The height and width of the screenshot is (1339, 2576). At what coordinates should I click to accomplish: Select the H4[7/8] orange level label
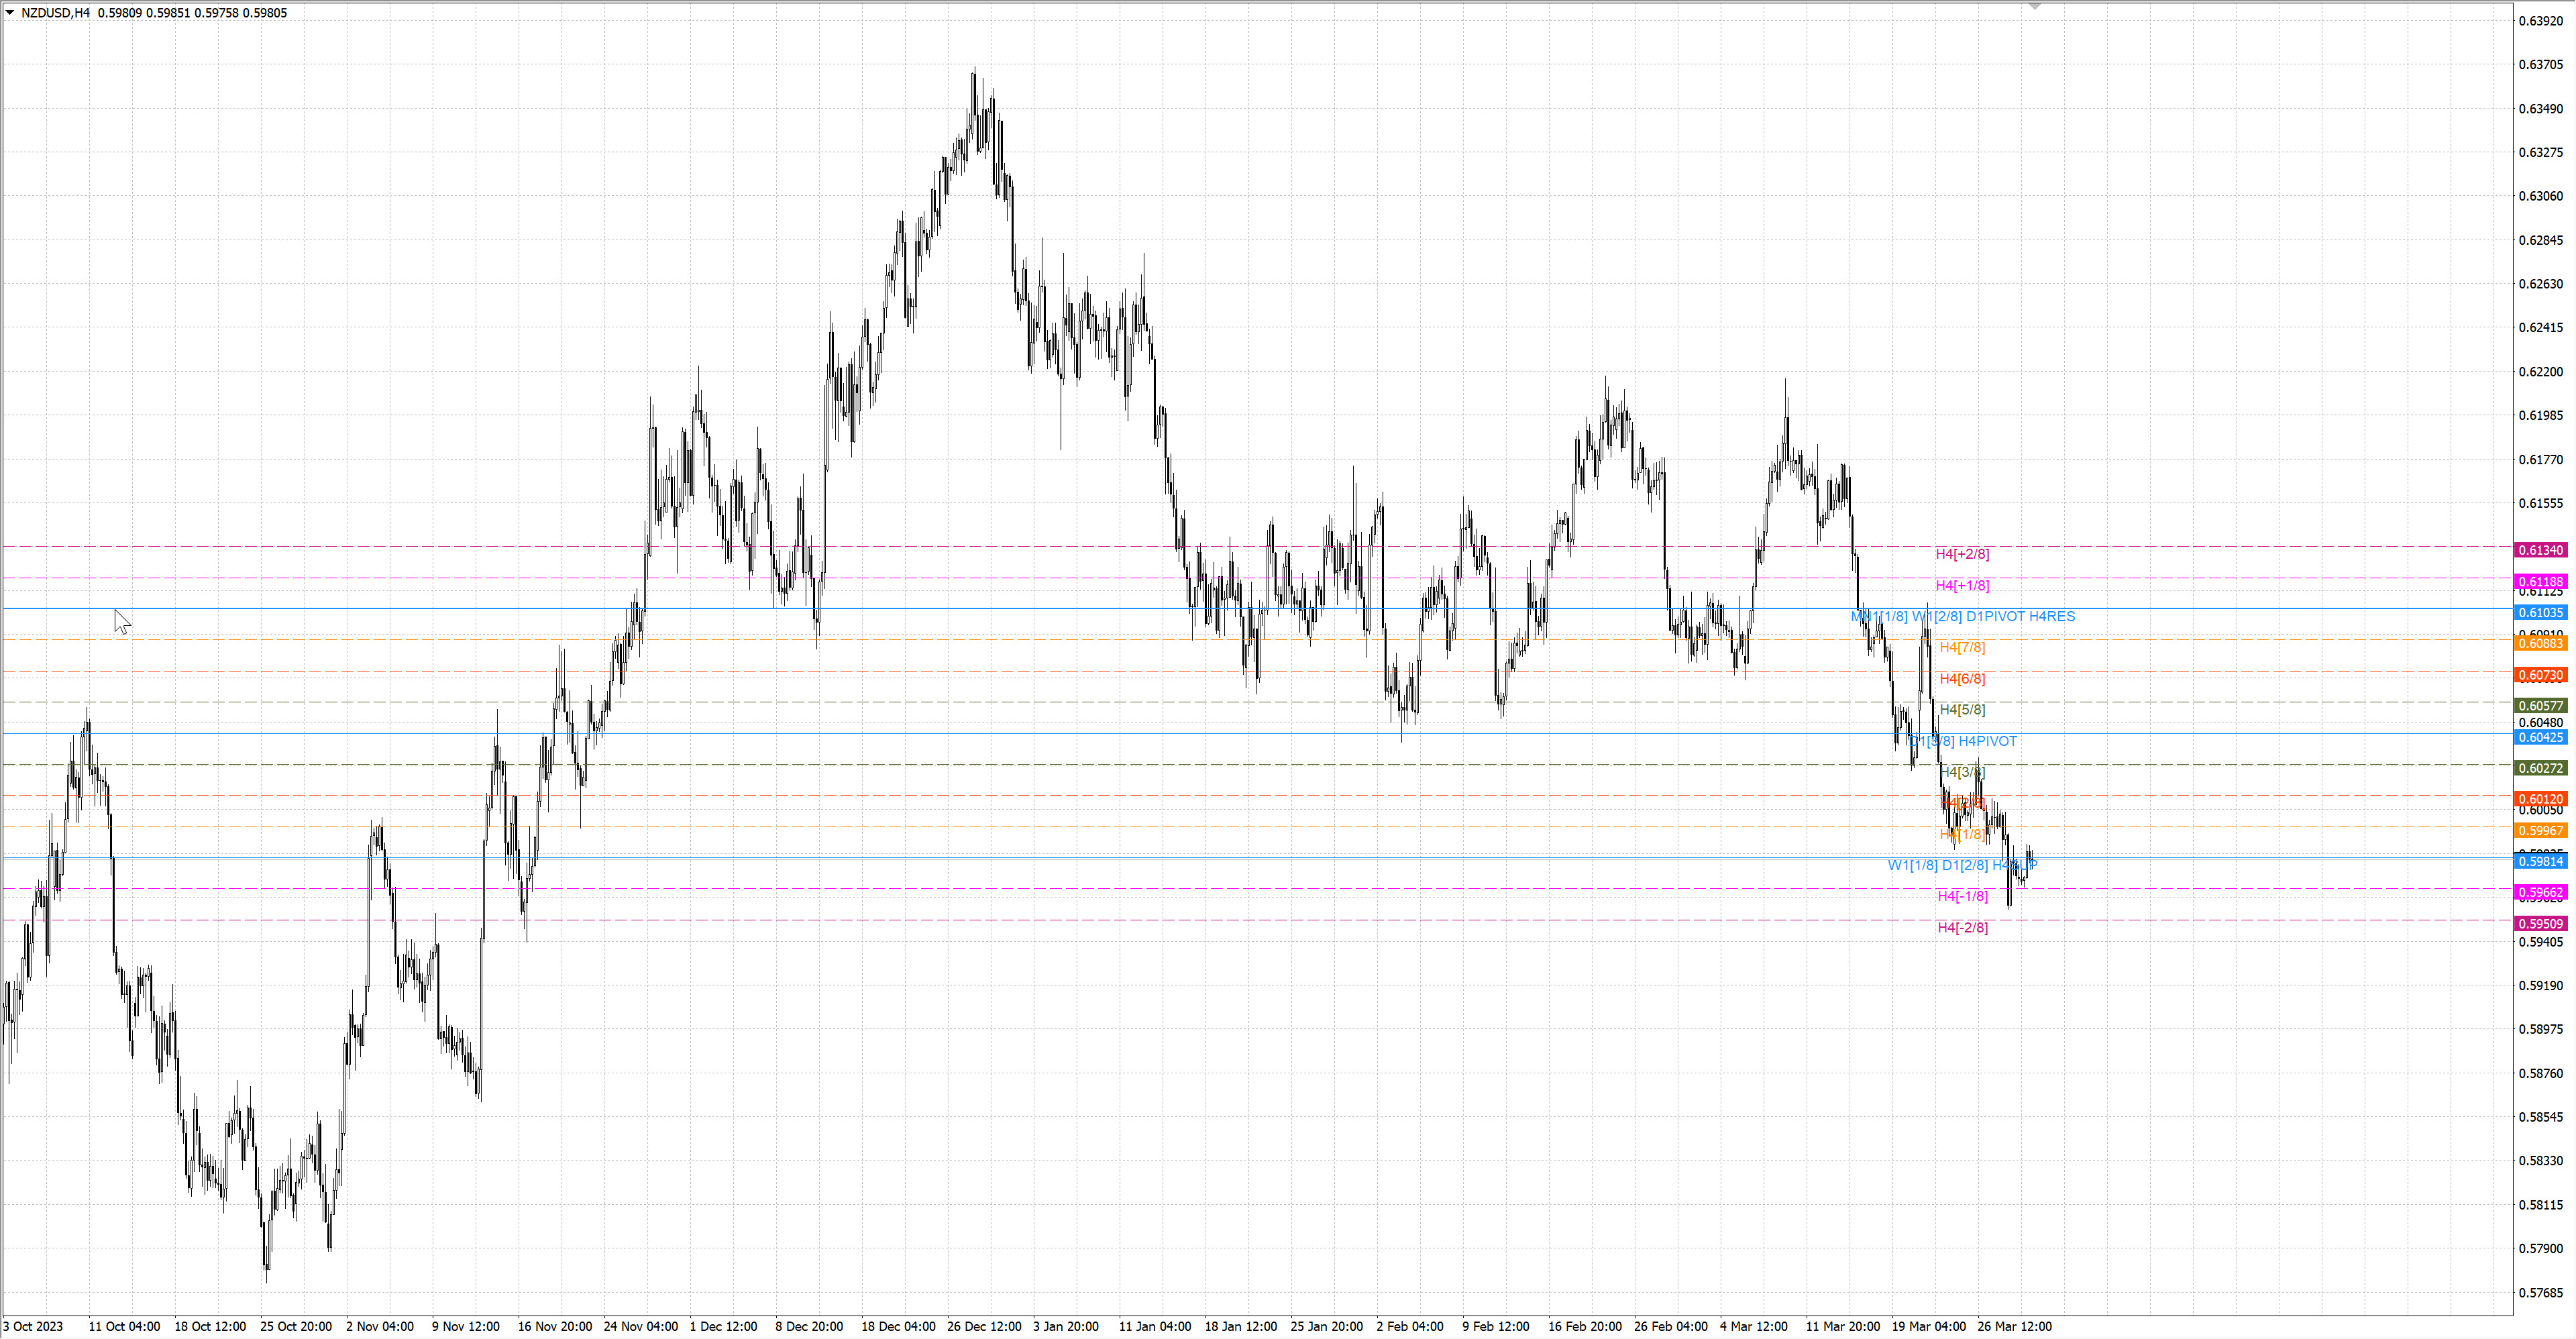[1962, 648]
